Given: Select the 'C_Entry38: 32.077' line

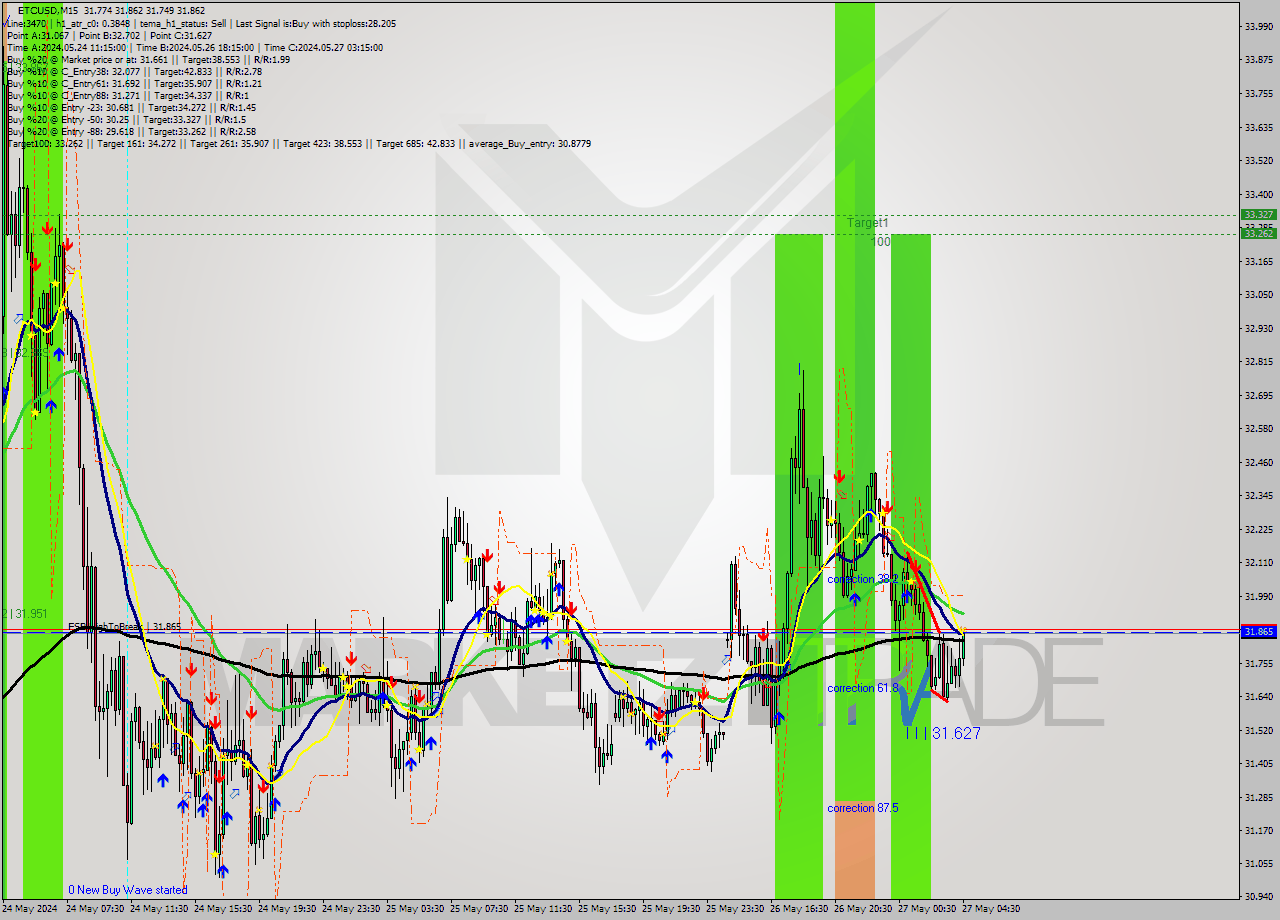Looking at the screenshot, I should [x=134, y=71].
